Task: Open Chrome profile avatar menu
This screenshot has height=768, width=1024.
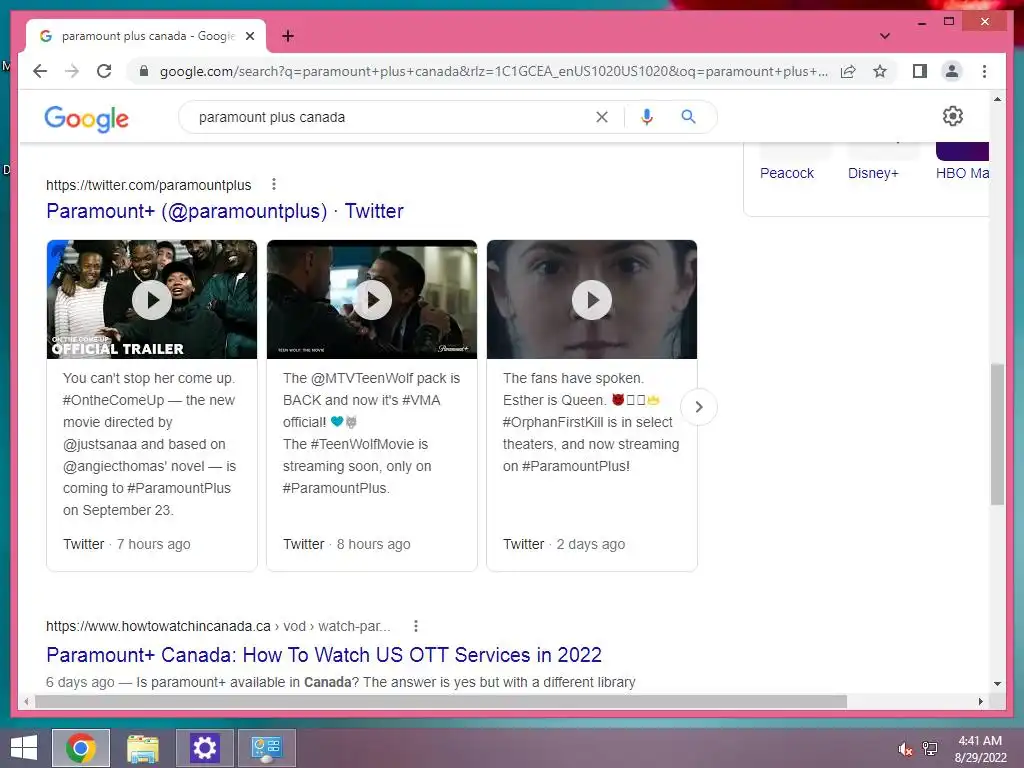Action: point(952,71)
